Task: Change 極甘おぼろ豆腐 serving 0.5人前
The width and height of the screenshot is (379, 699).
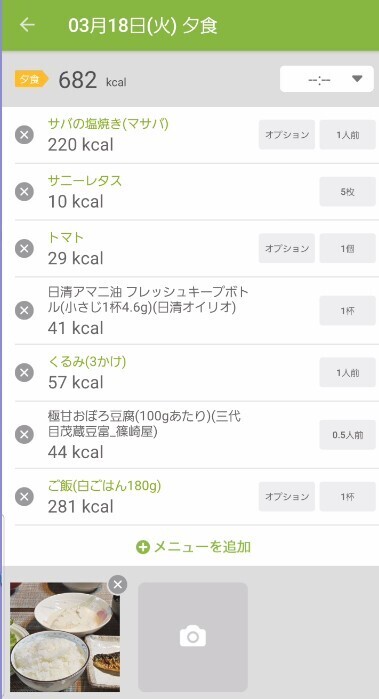Action: (x=347, y=435)
